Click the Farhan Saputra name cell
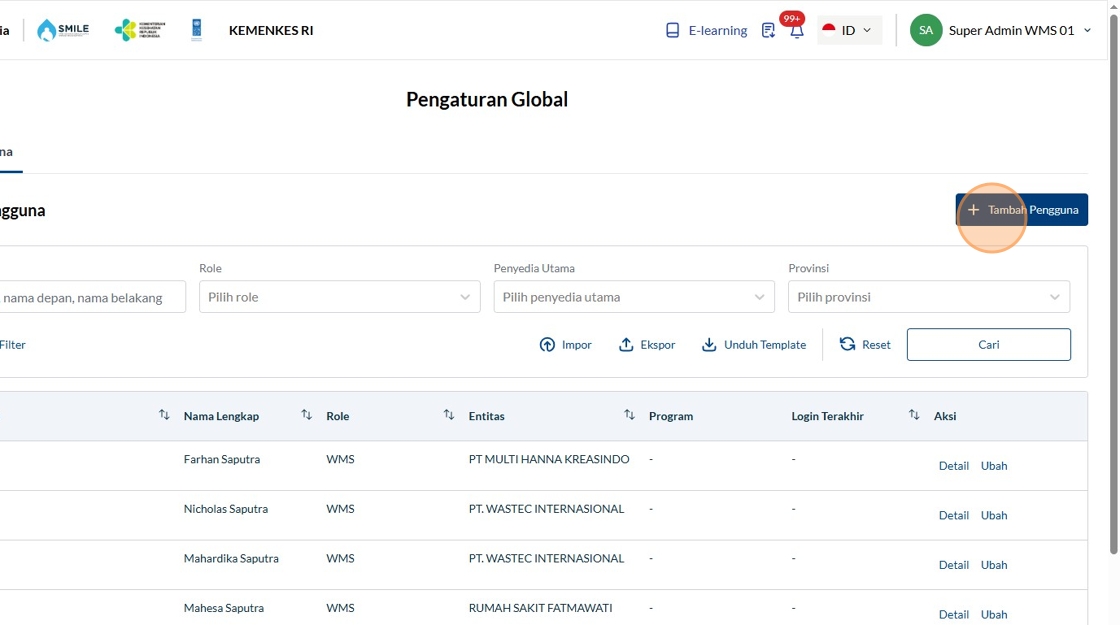 point(221,459)
